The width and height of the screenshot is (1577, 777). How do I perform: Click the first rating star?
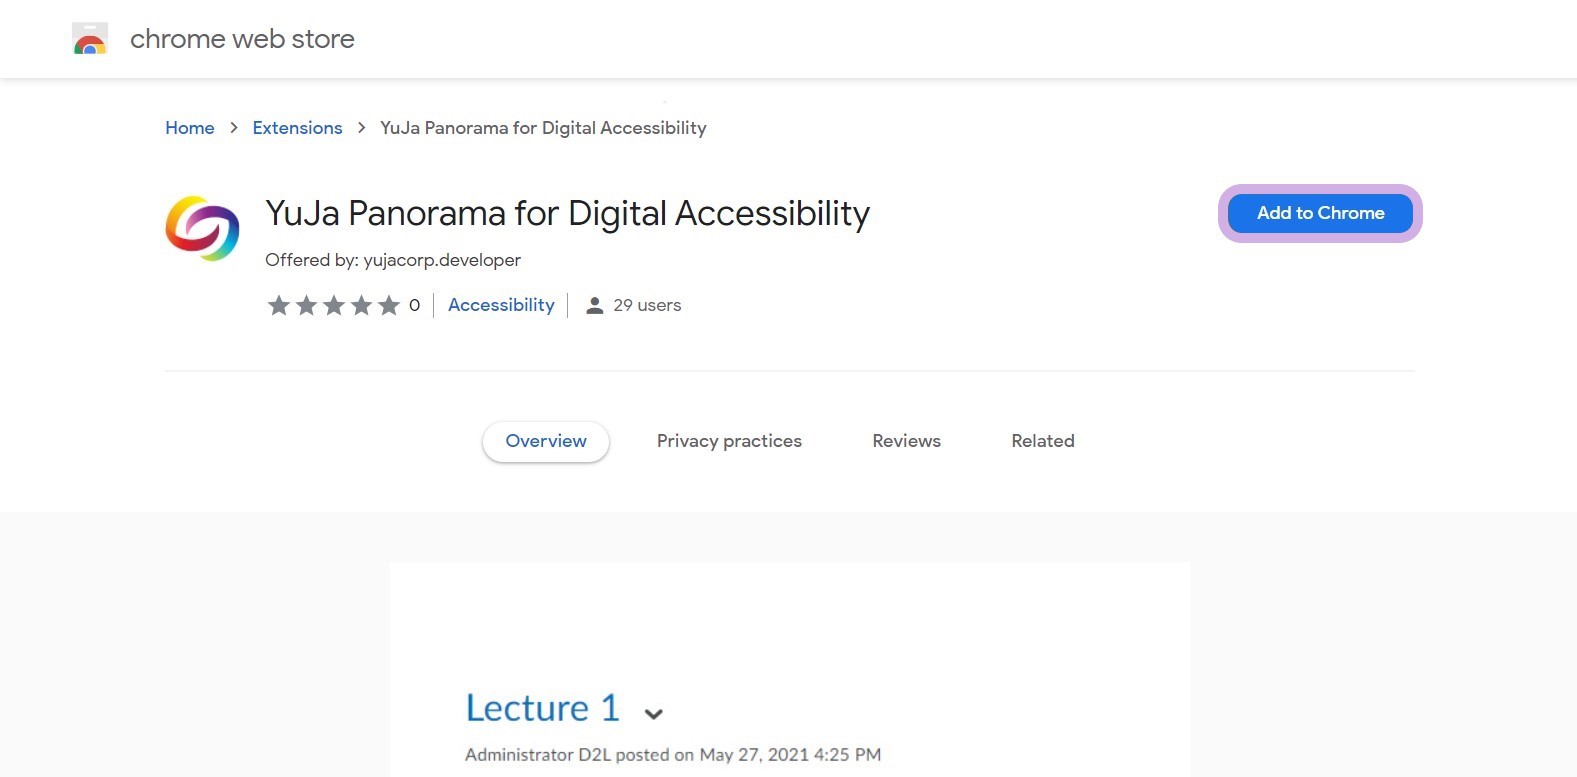tap(278, 305)
